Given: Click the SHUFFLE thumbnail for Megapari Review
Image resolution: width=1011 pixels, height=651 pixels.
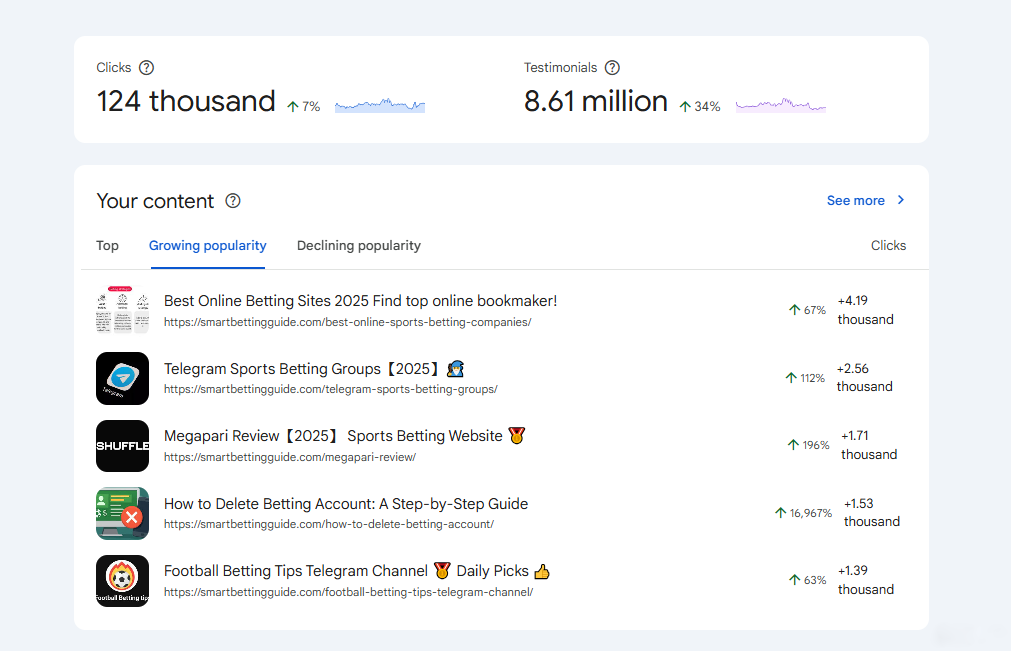Looking at the screenshot, I should tap(122, 446).
